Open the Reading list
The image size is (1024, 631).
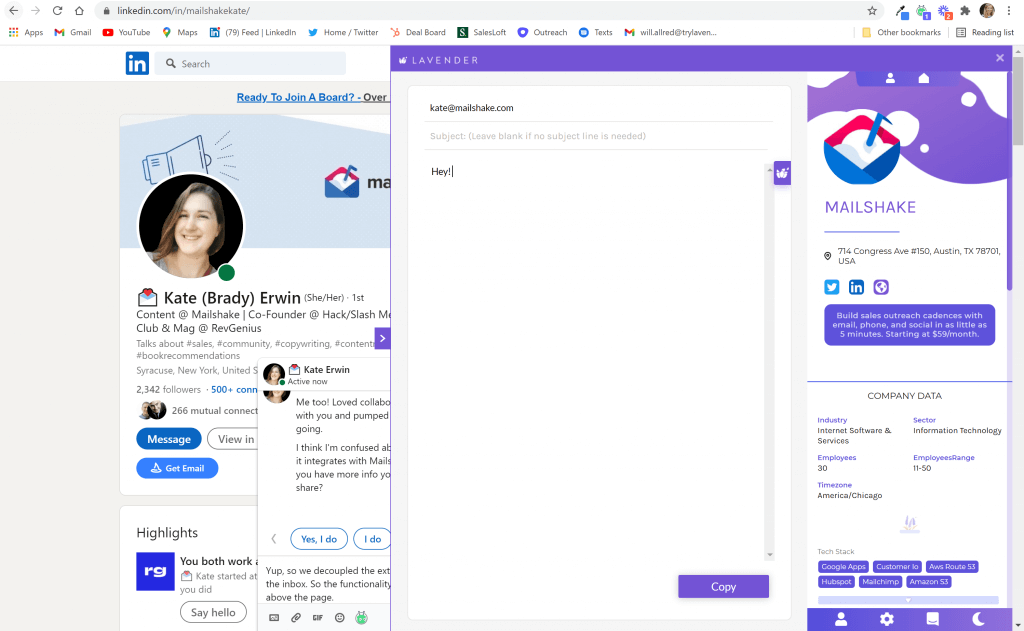985,32
